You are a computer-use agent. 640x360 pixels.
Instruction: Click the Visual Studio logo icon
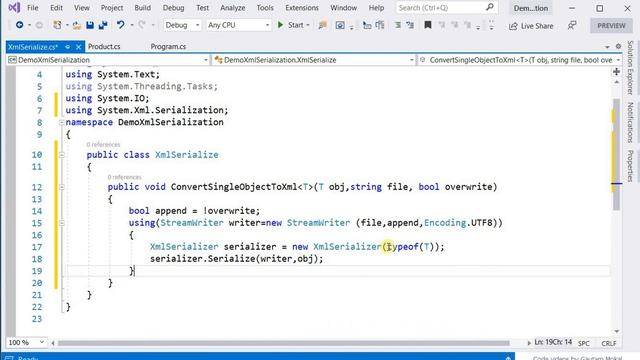[14, 7]
